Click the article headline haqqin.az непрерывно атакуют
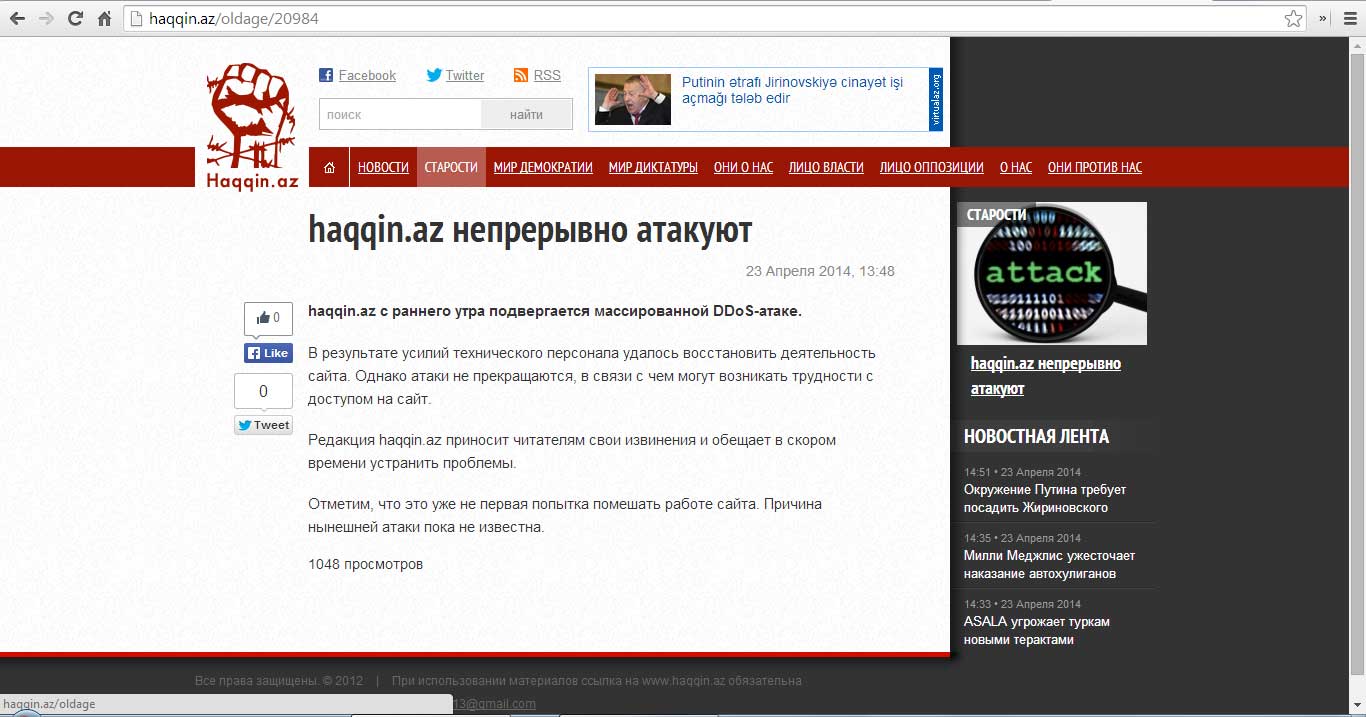This screenshot has height=717, width=1366. pyautogui.click(x=530, y=230)
